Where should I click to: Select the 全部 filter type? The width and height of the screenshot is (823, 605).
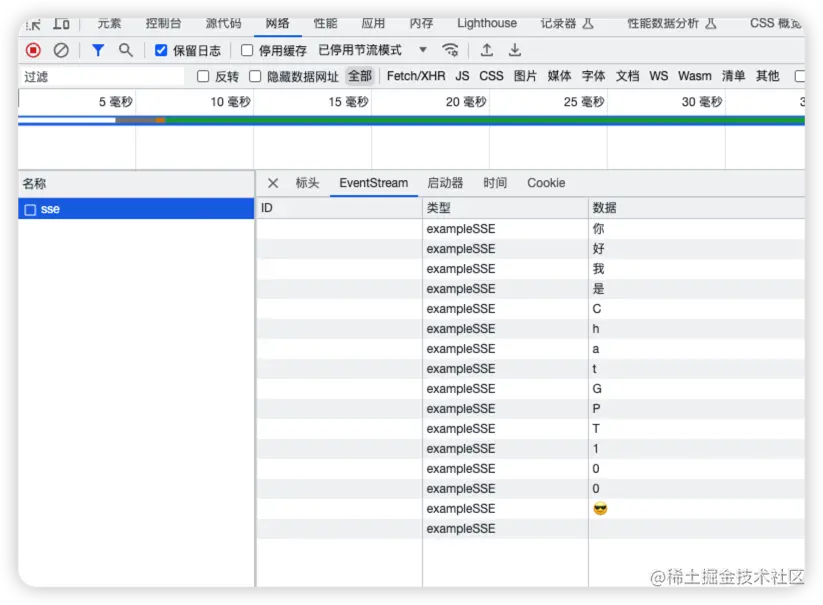click(360, 77)
